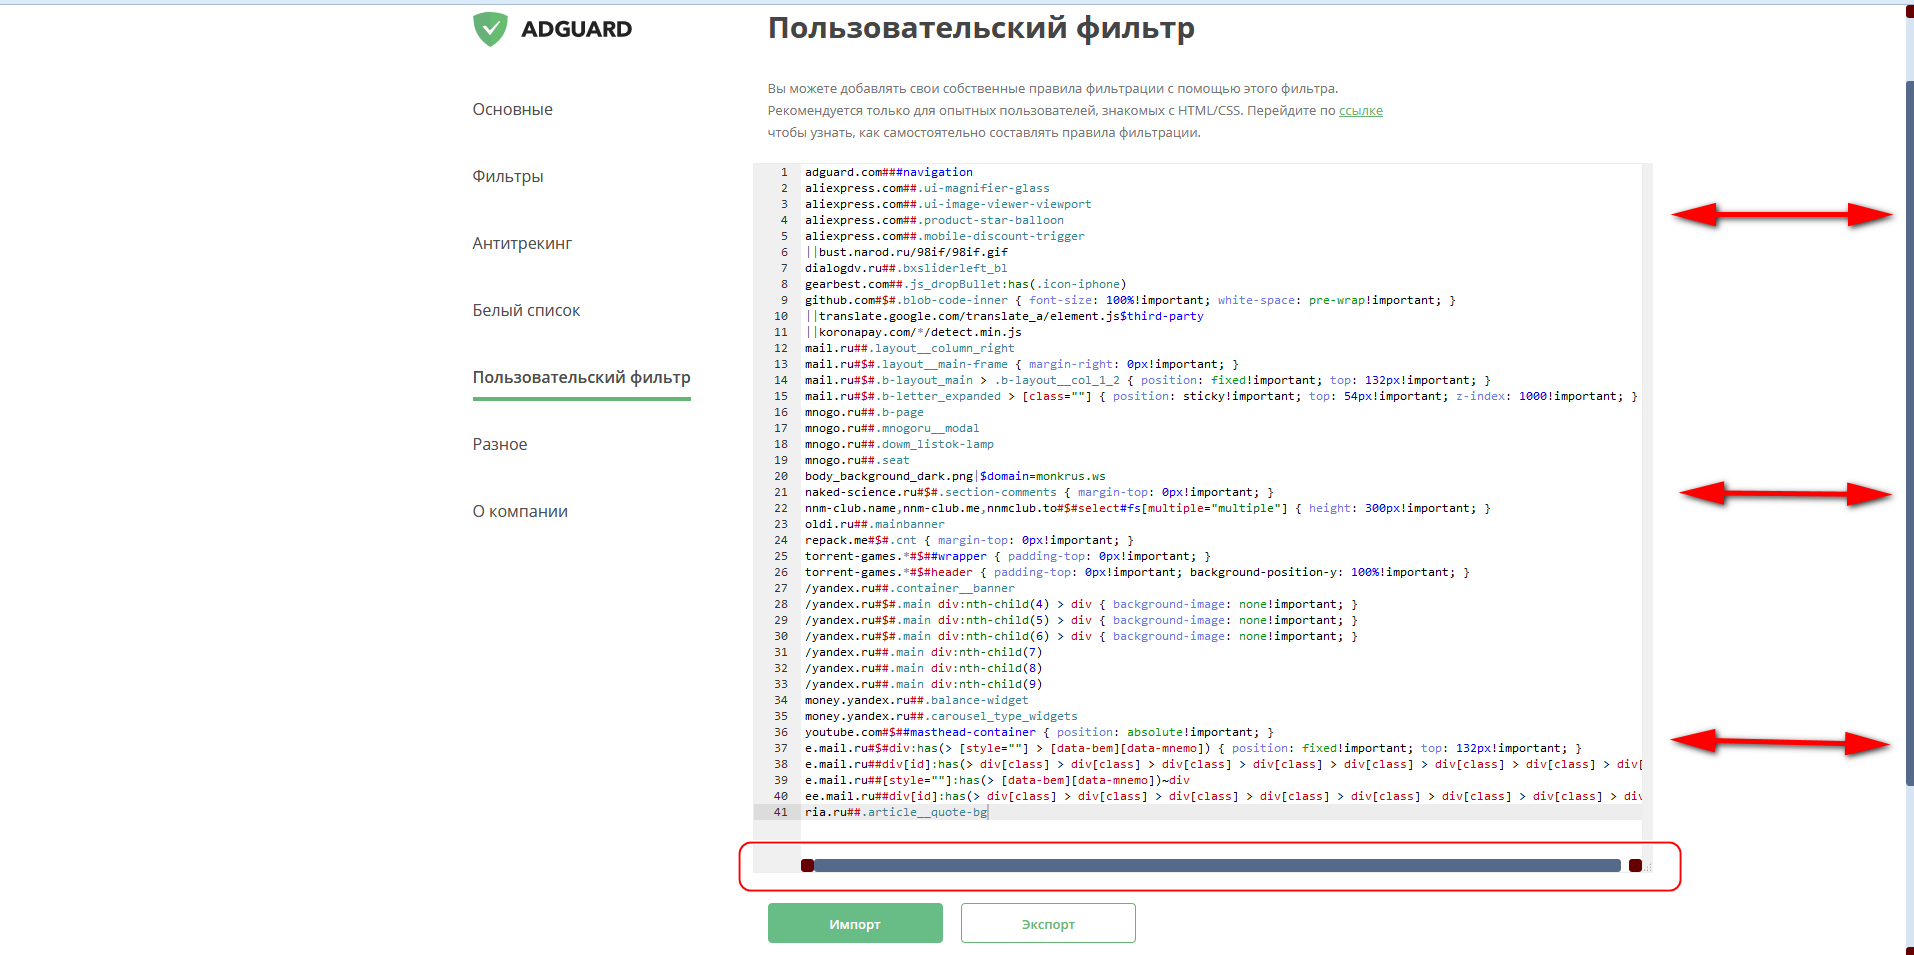The width and height of the screenshot is (1914, 955).
Task: Place cursor on the adguard.com###navigation rule line
Action: [x=888, y=171]
